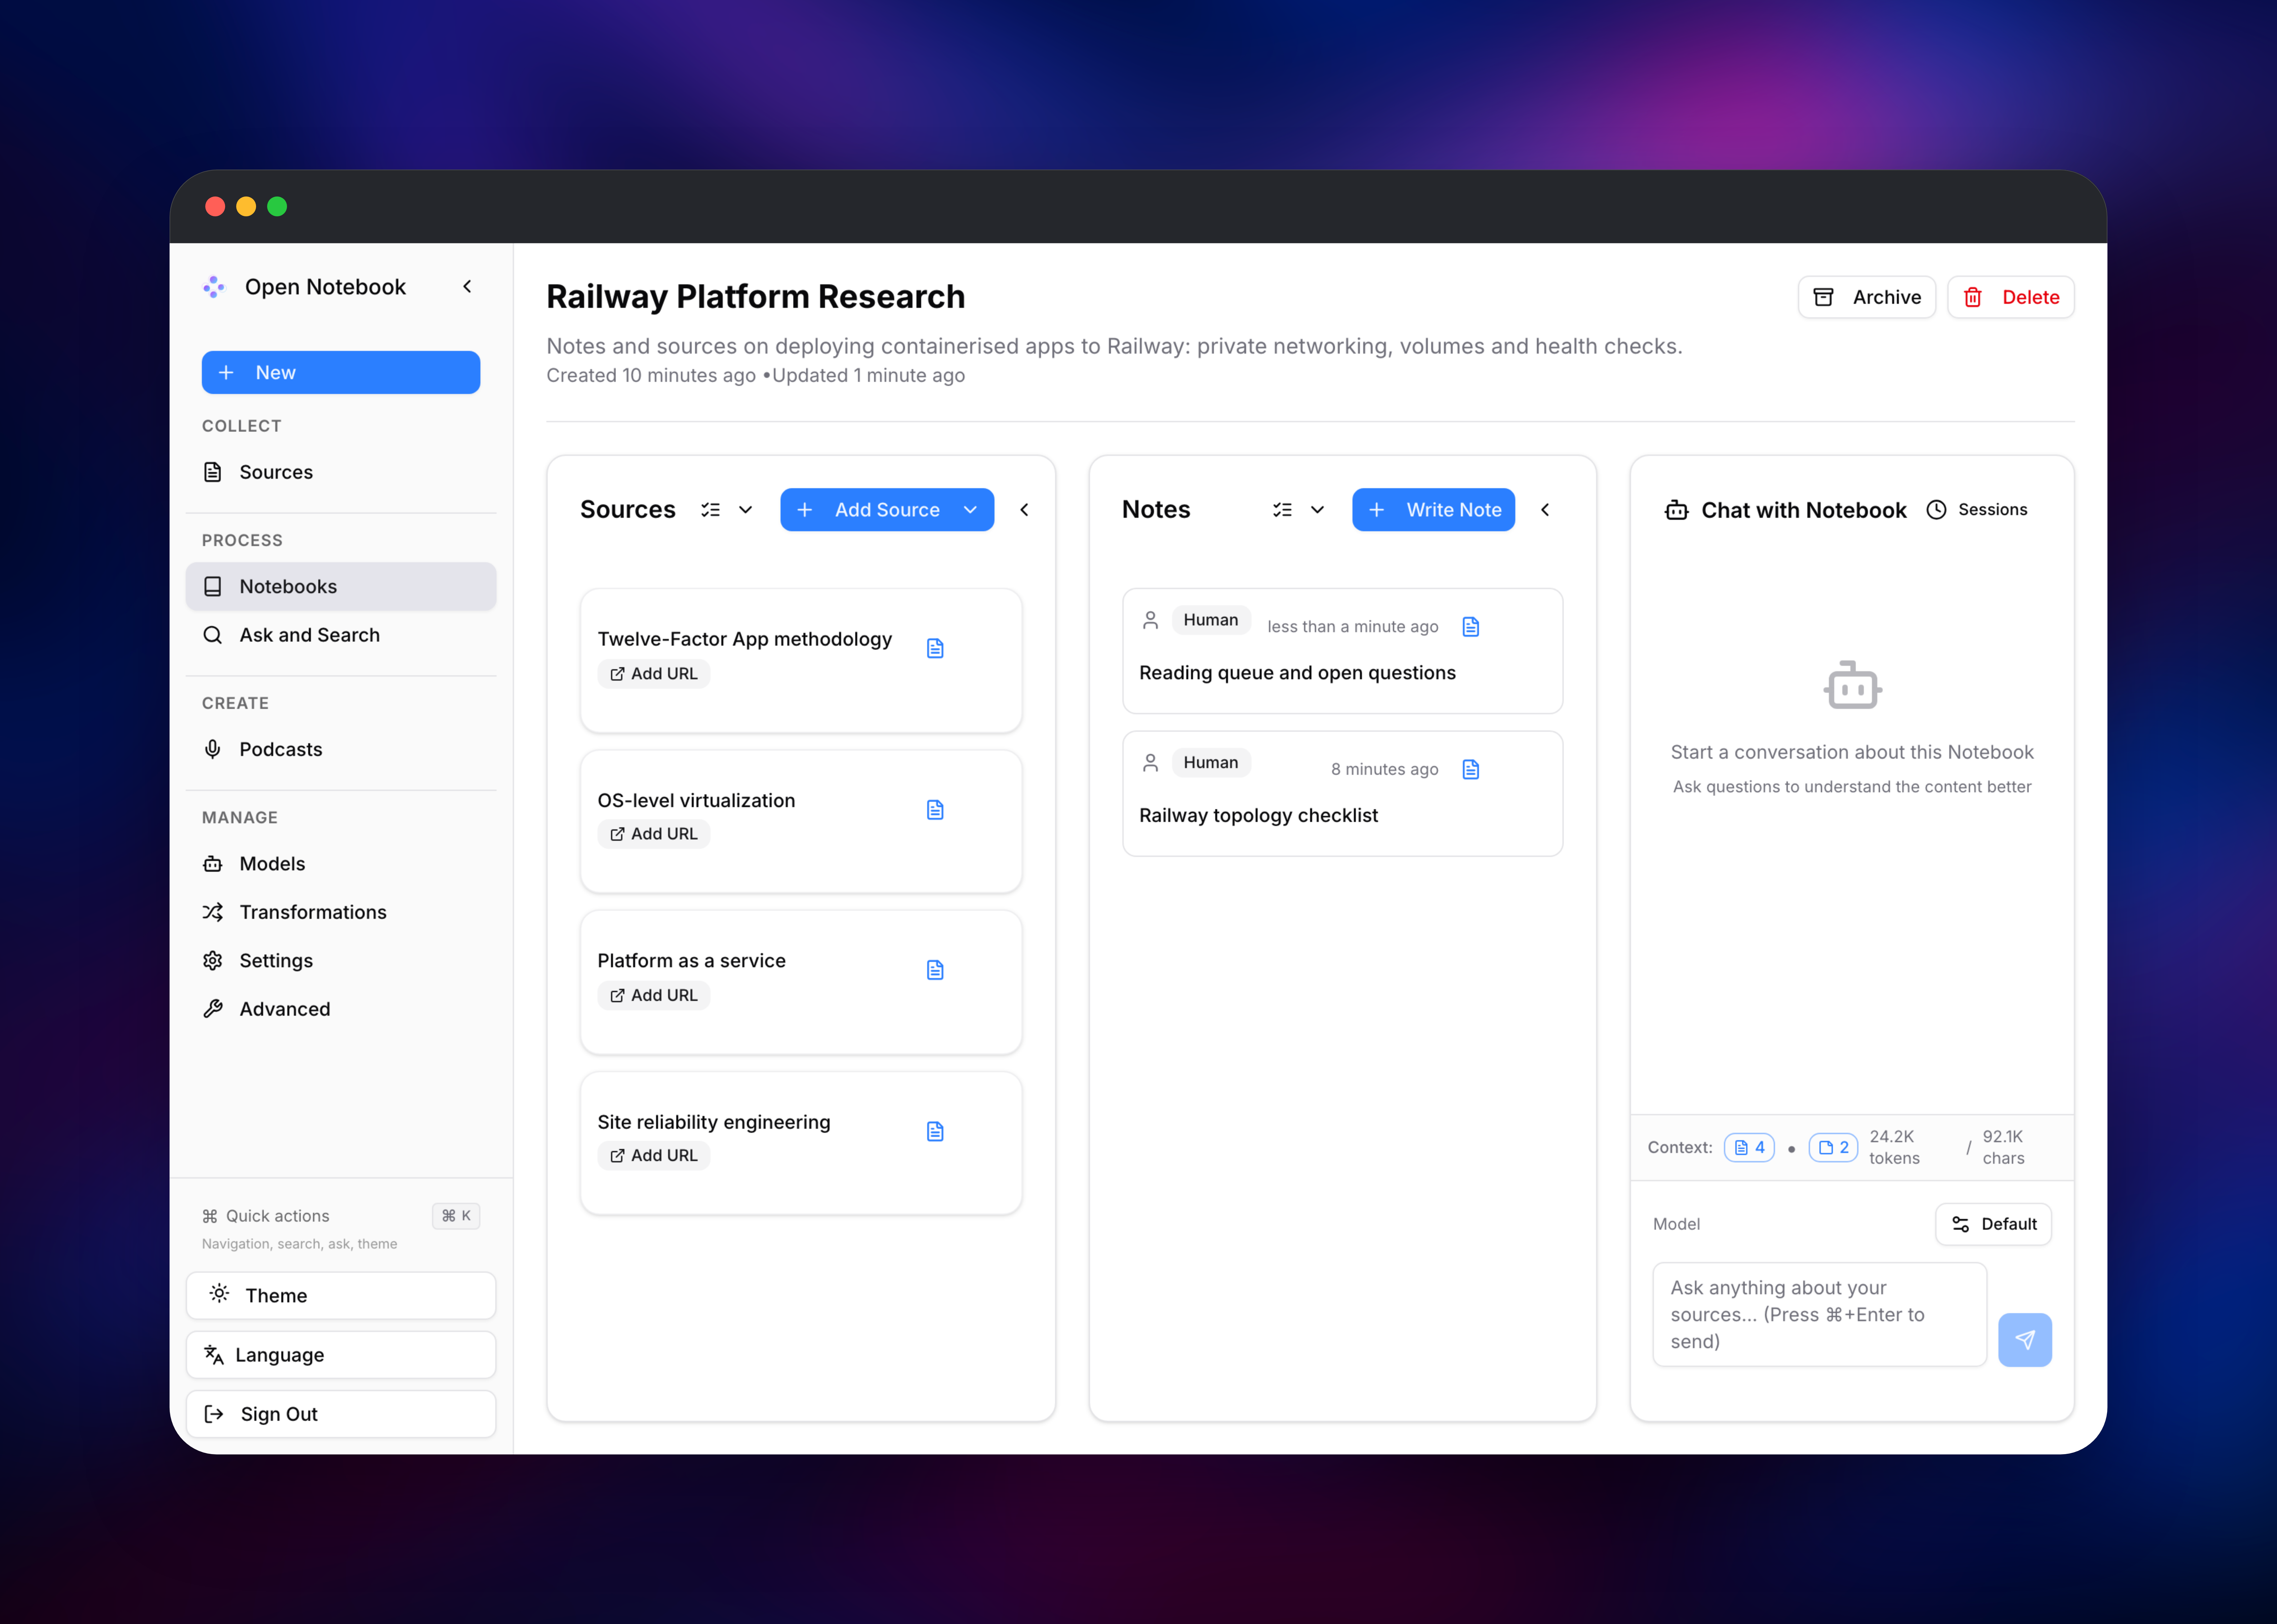Sign Out of the app

click(x=341, y=1414)
